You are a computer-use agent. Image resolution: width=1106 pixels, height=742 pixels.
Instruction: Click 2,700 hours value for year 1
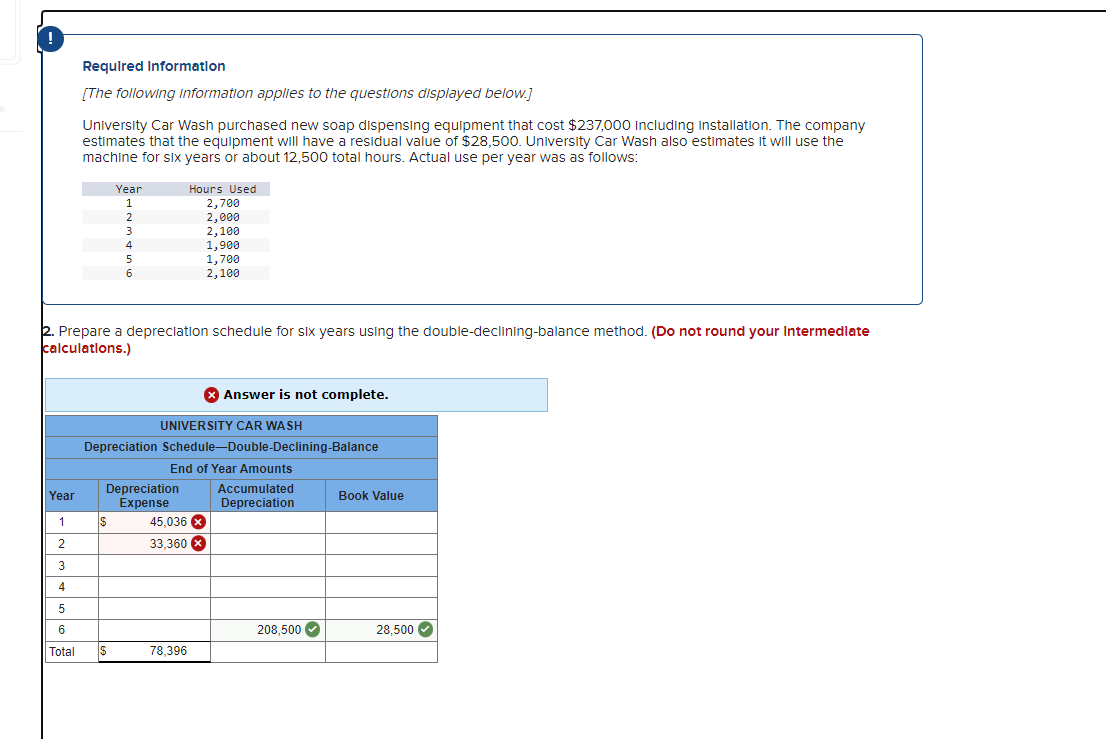[x=223, y=203]
